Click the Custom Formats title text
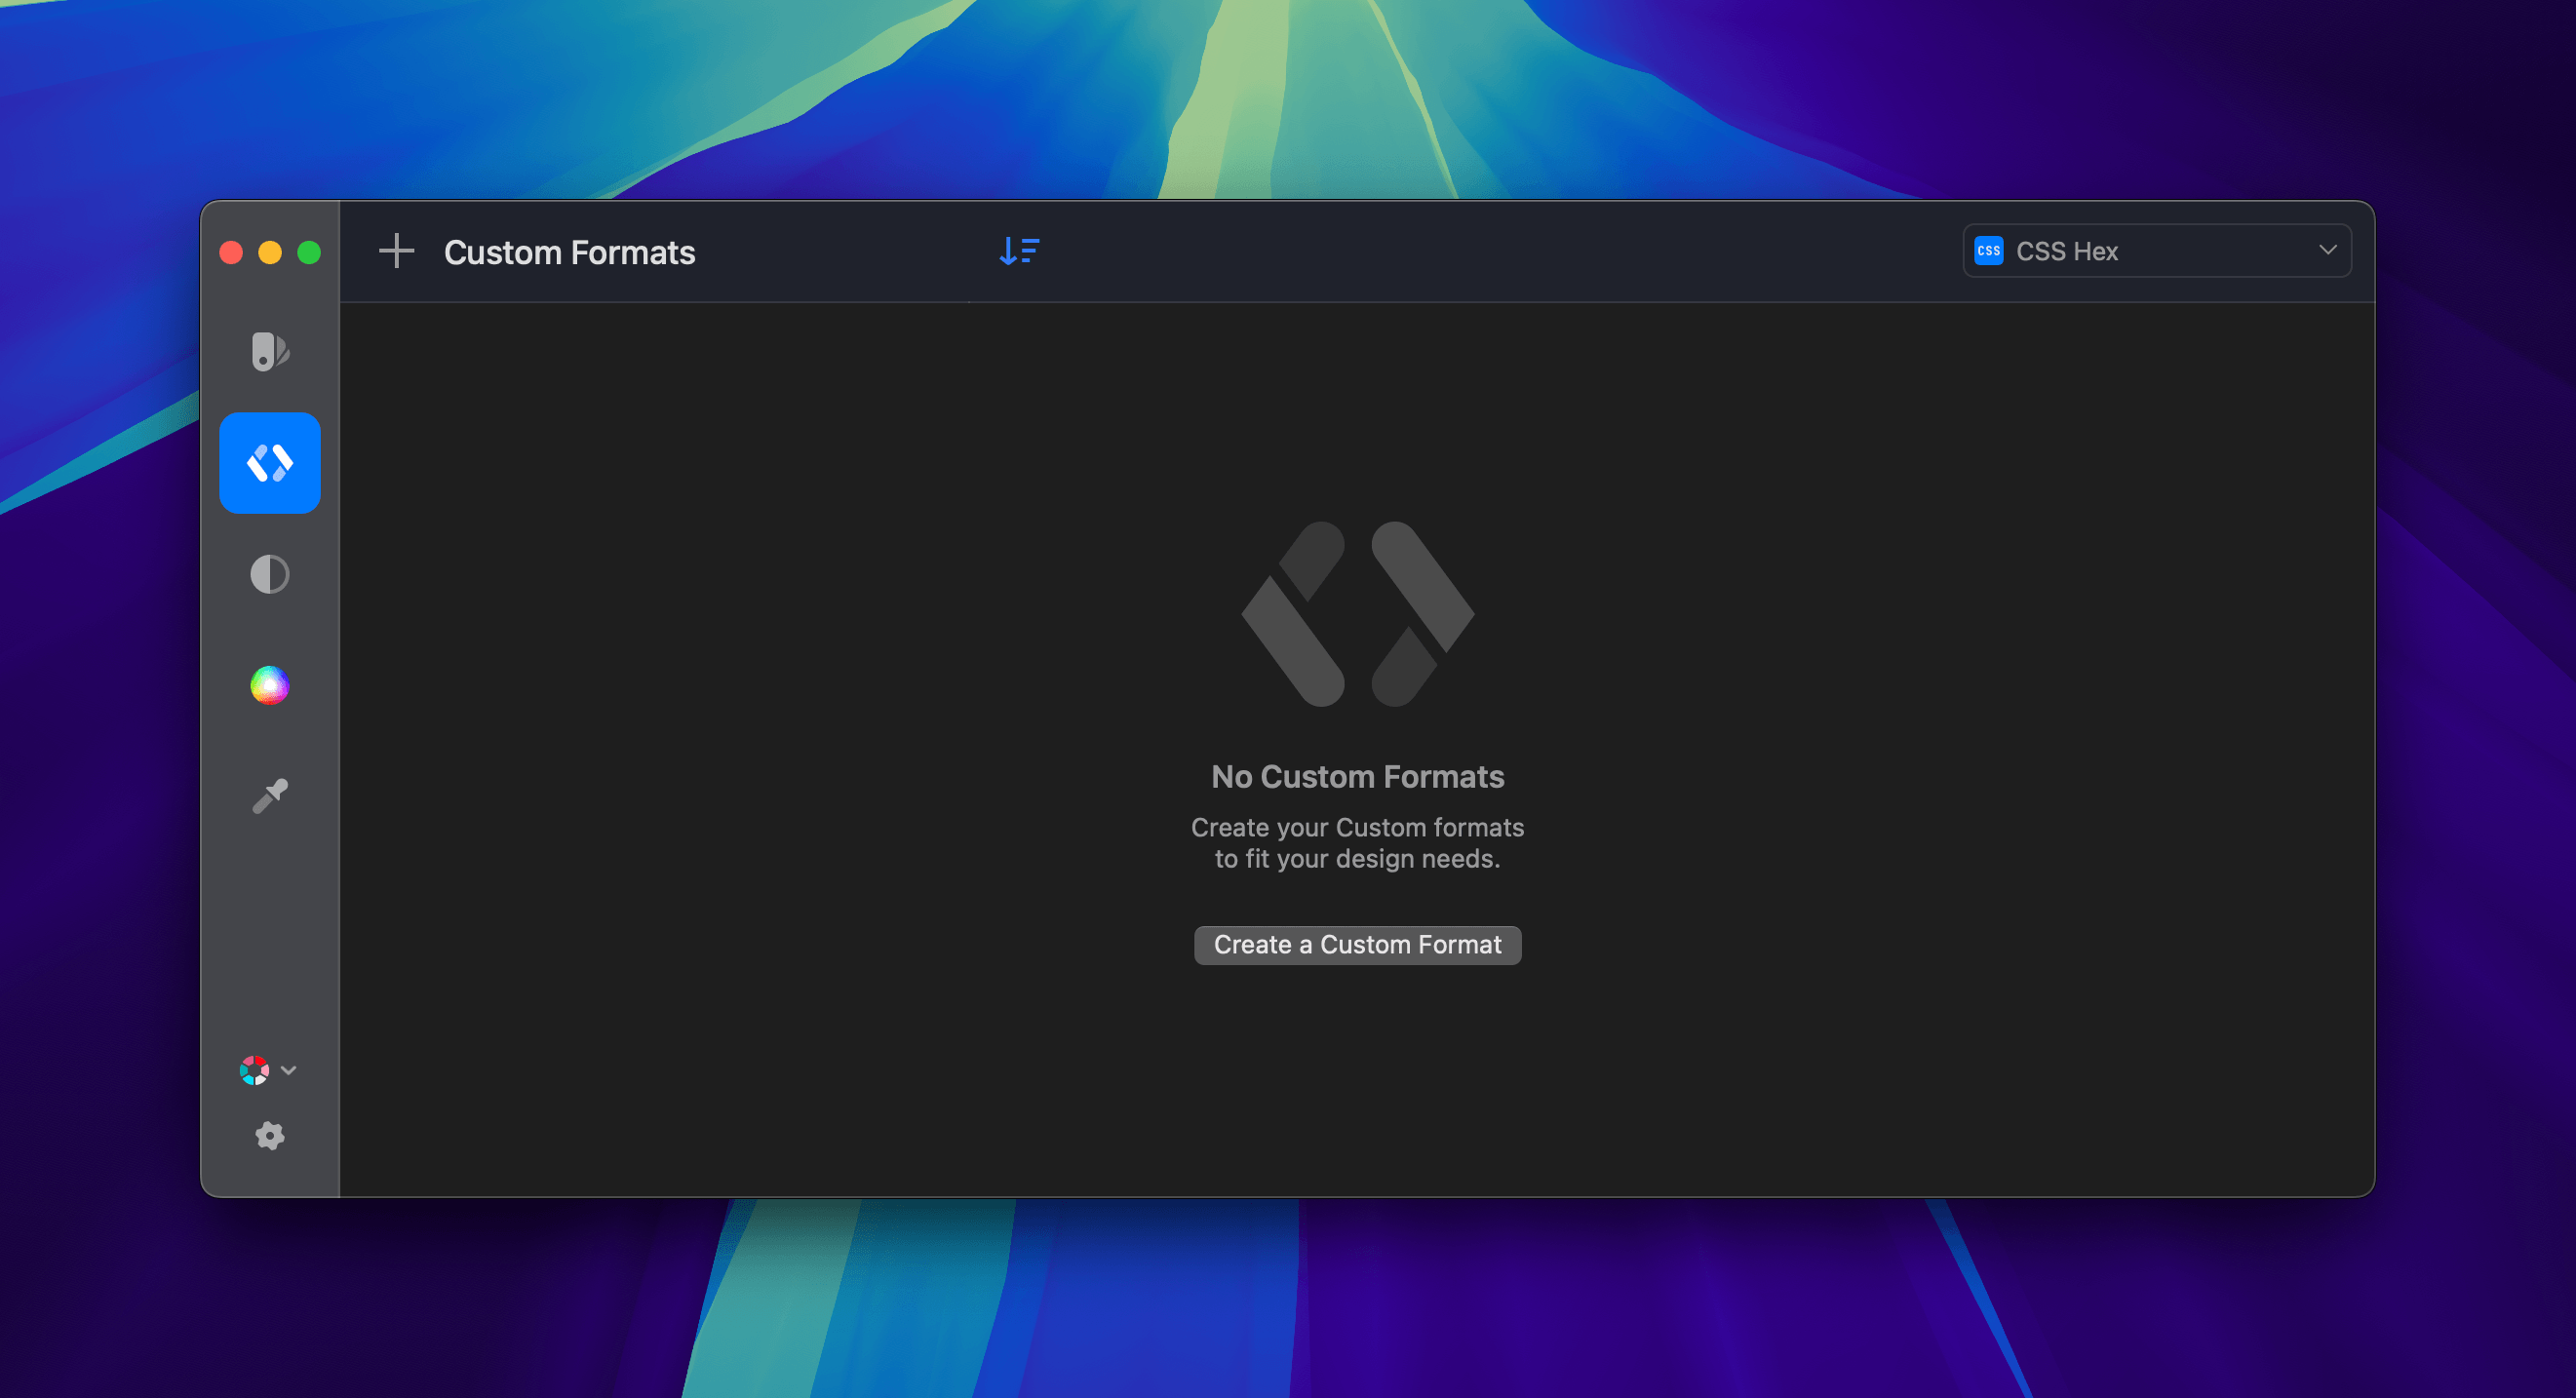Screen dimensions: 2576x1398 [569, 252]
